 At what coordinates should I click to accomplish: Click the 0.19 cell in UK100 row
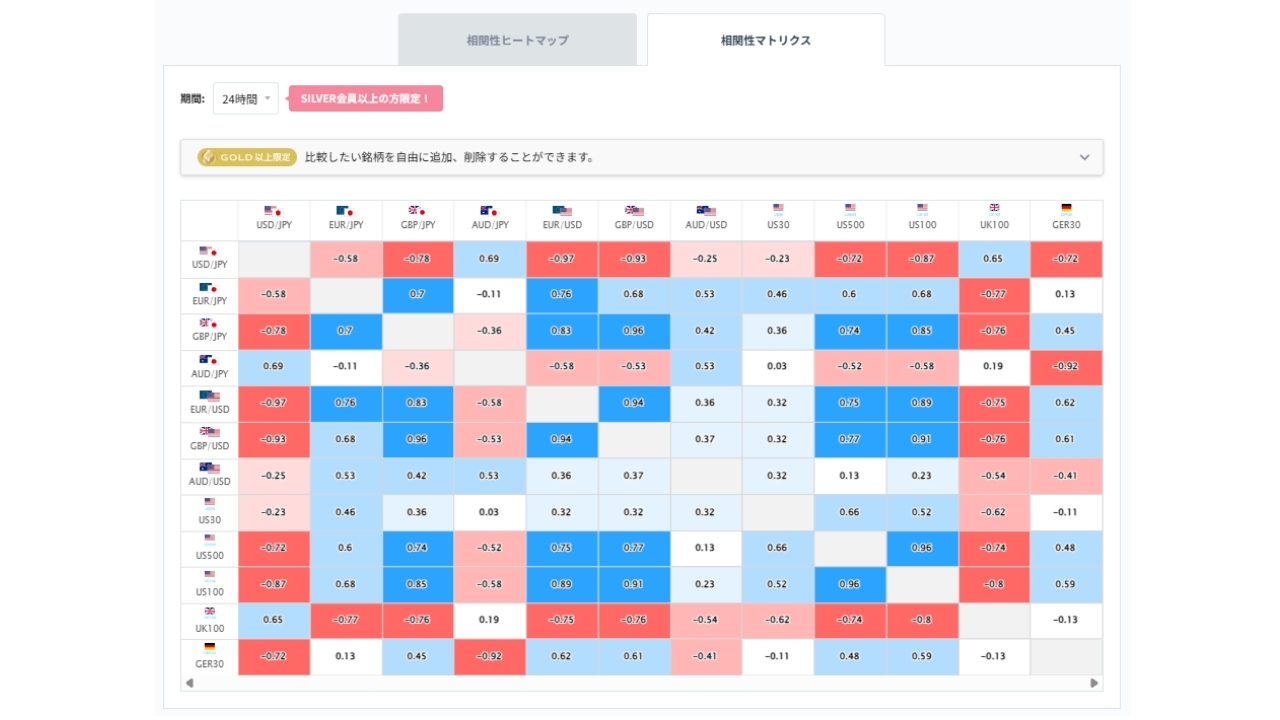click(489, 620)
